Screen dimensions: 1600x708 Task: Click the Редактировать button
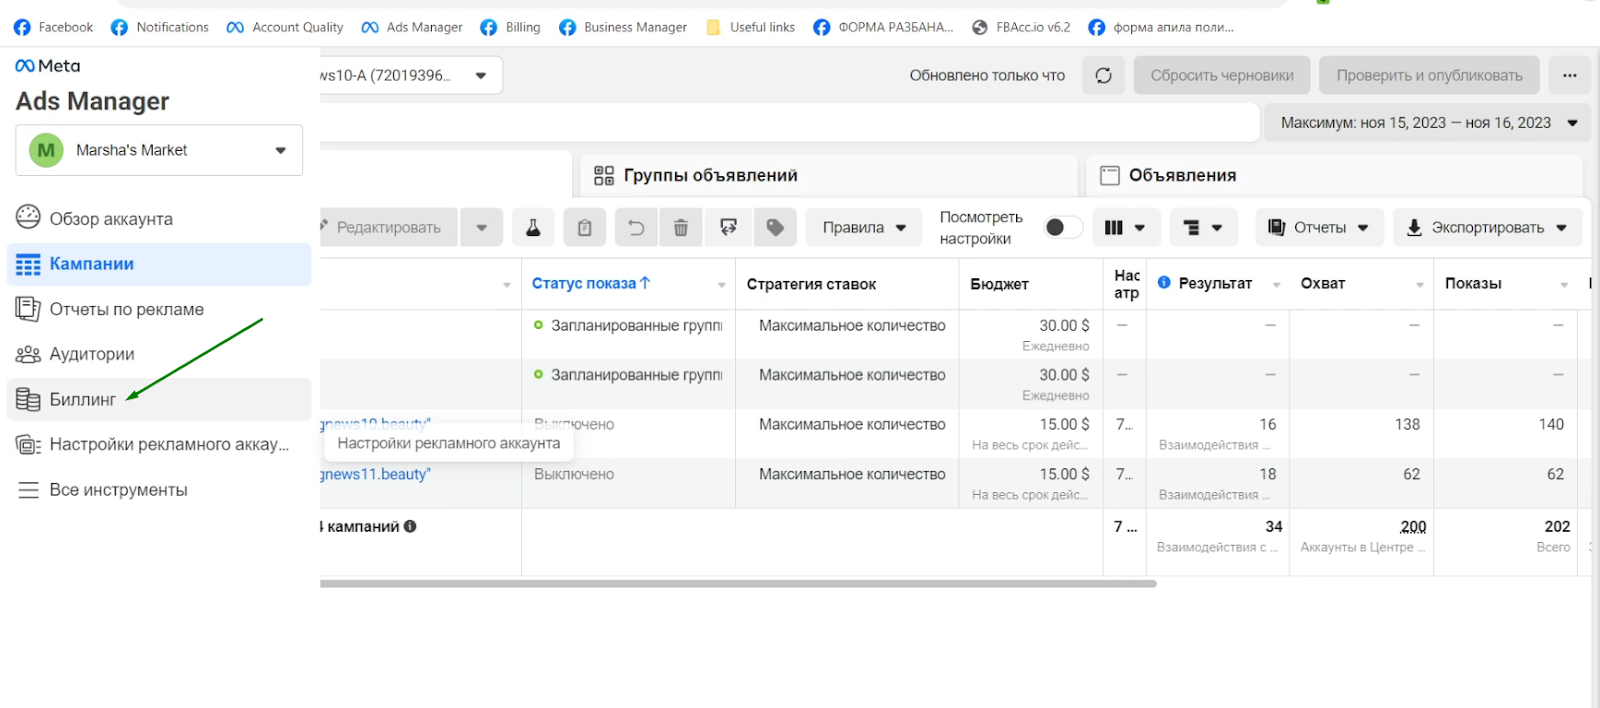pyautogui.click(x=388, y=227)
